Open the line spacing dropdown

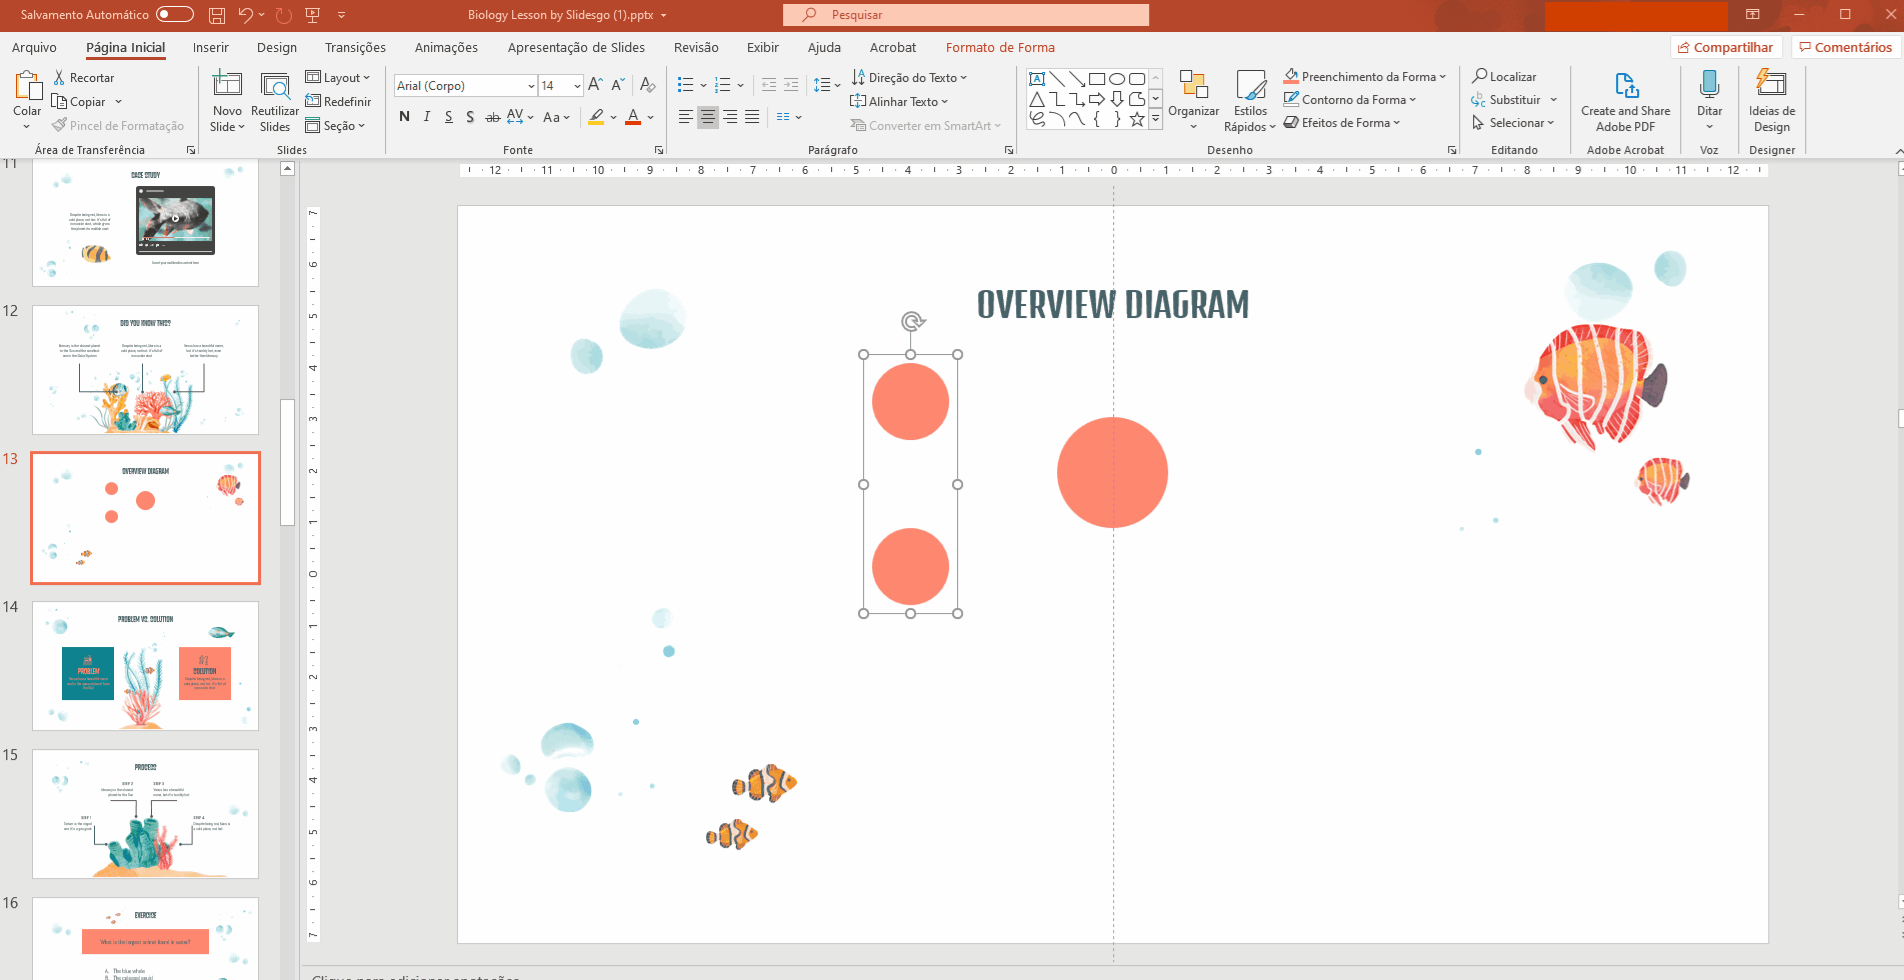[827, 85]
